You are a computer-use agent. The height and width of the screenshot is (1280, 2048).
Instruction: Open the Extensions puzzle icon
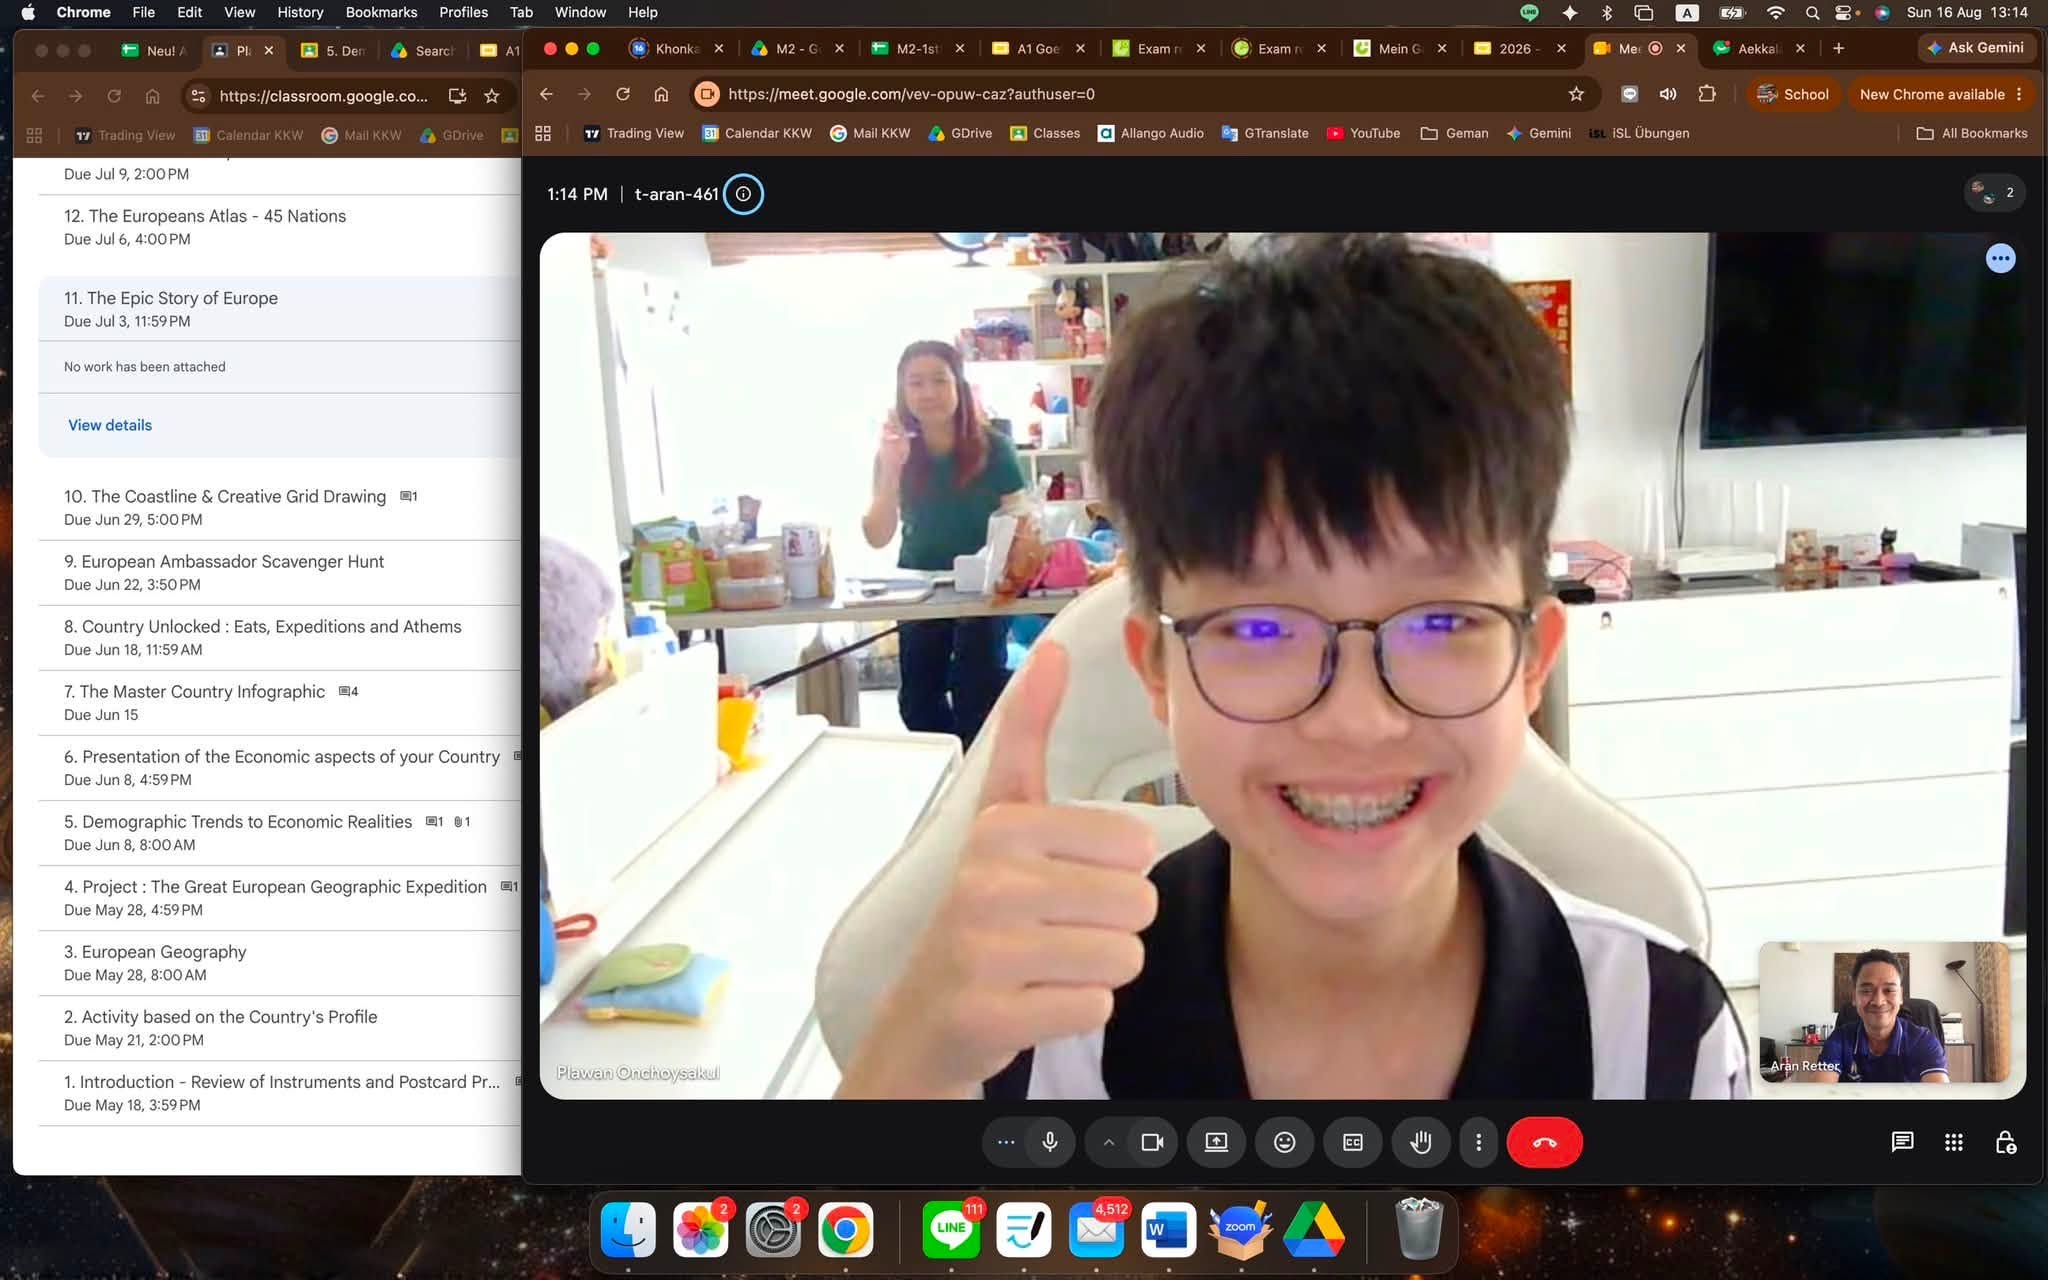(x=1707, y=94)
